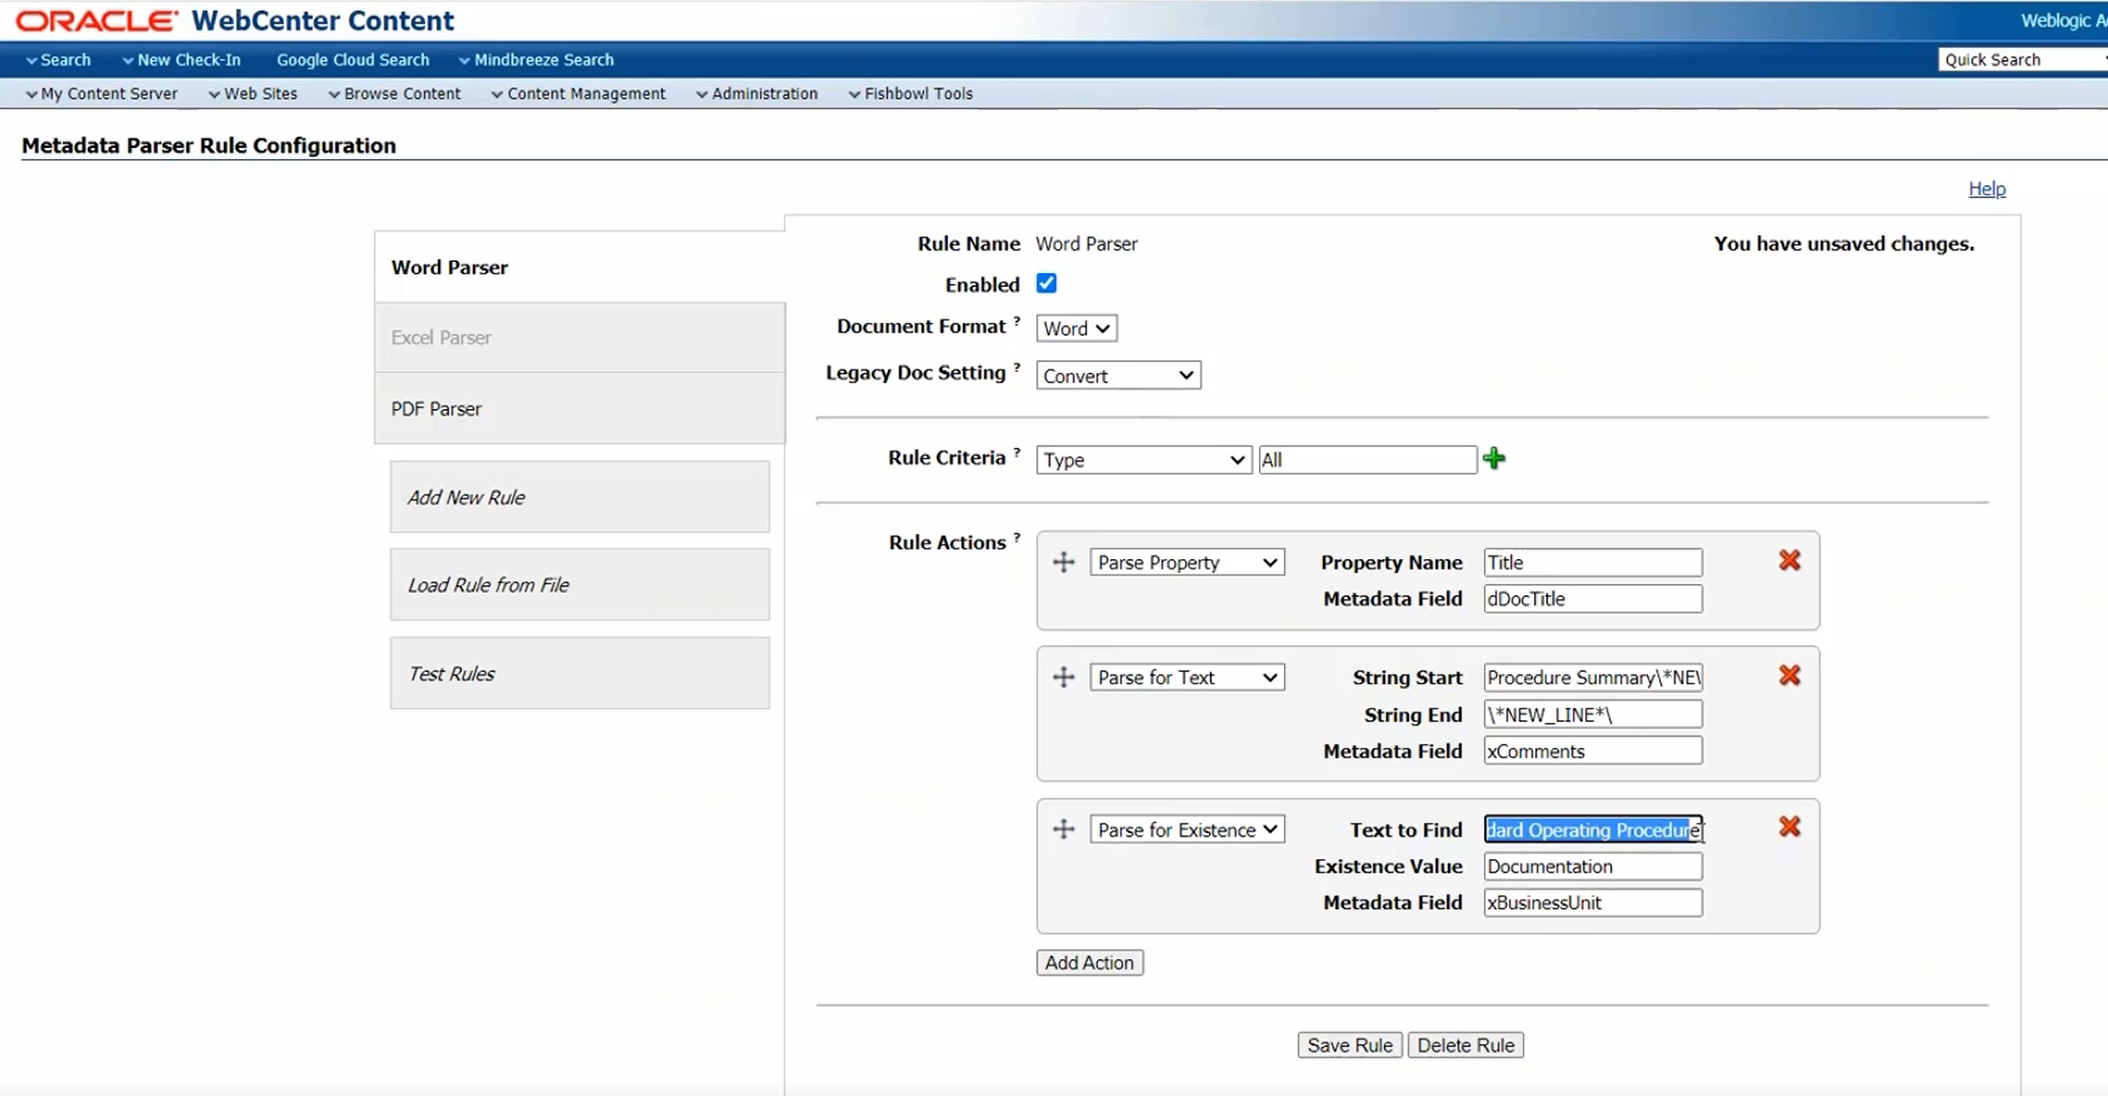The height and width of the screenshot is (1096, 2108).
Task: Click the Text to Find input field
Action: coord(1592,829)
